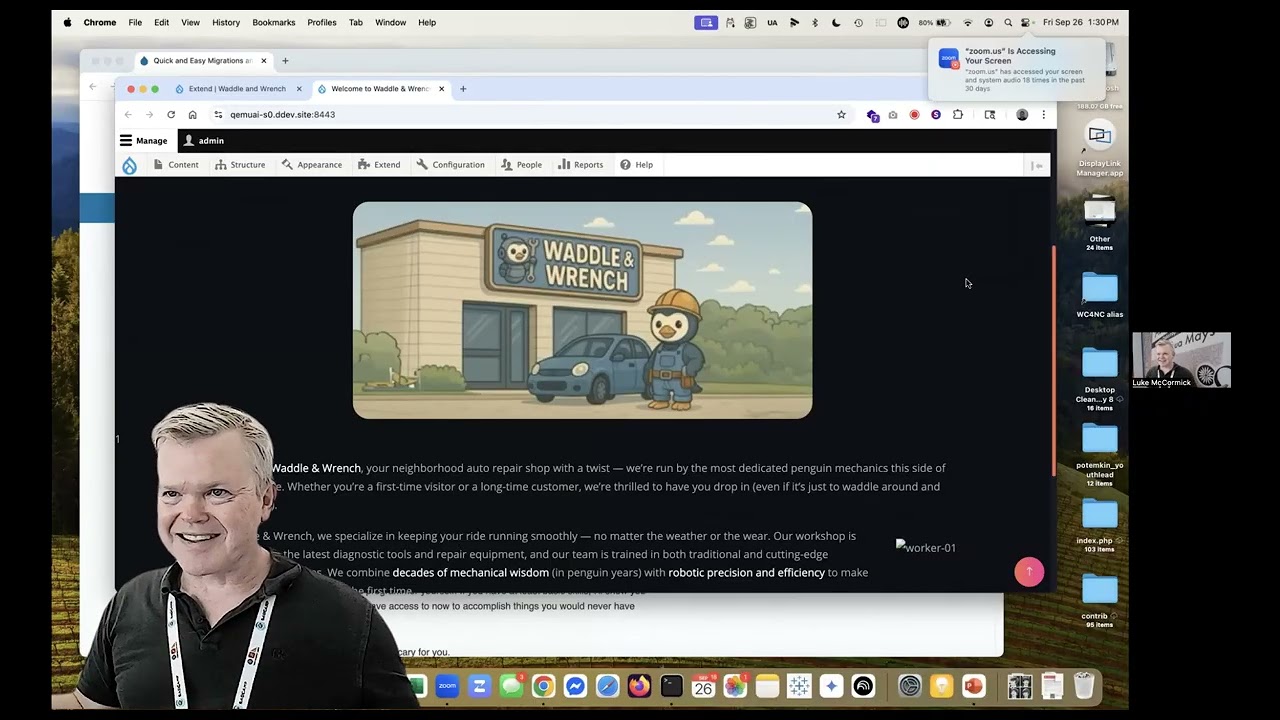Open the Zoom app in the Dock
This screenshot has width=1280, height=720.
447,686
